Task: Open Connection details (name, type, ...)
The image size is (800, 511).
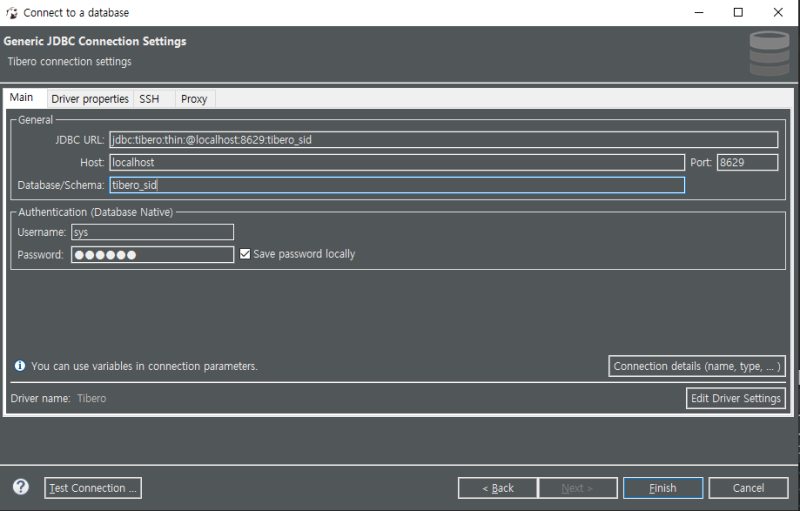Action: [697, 366]
